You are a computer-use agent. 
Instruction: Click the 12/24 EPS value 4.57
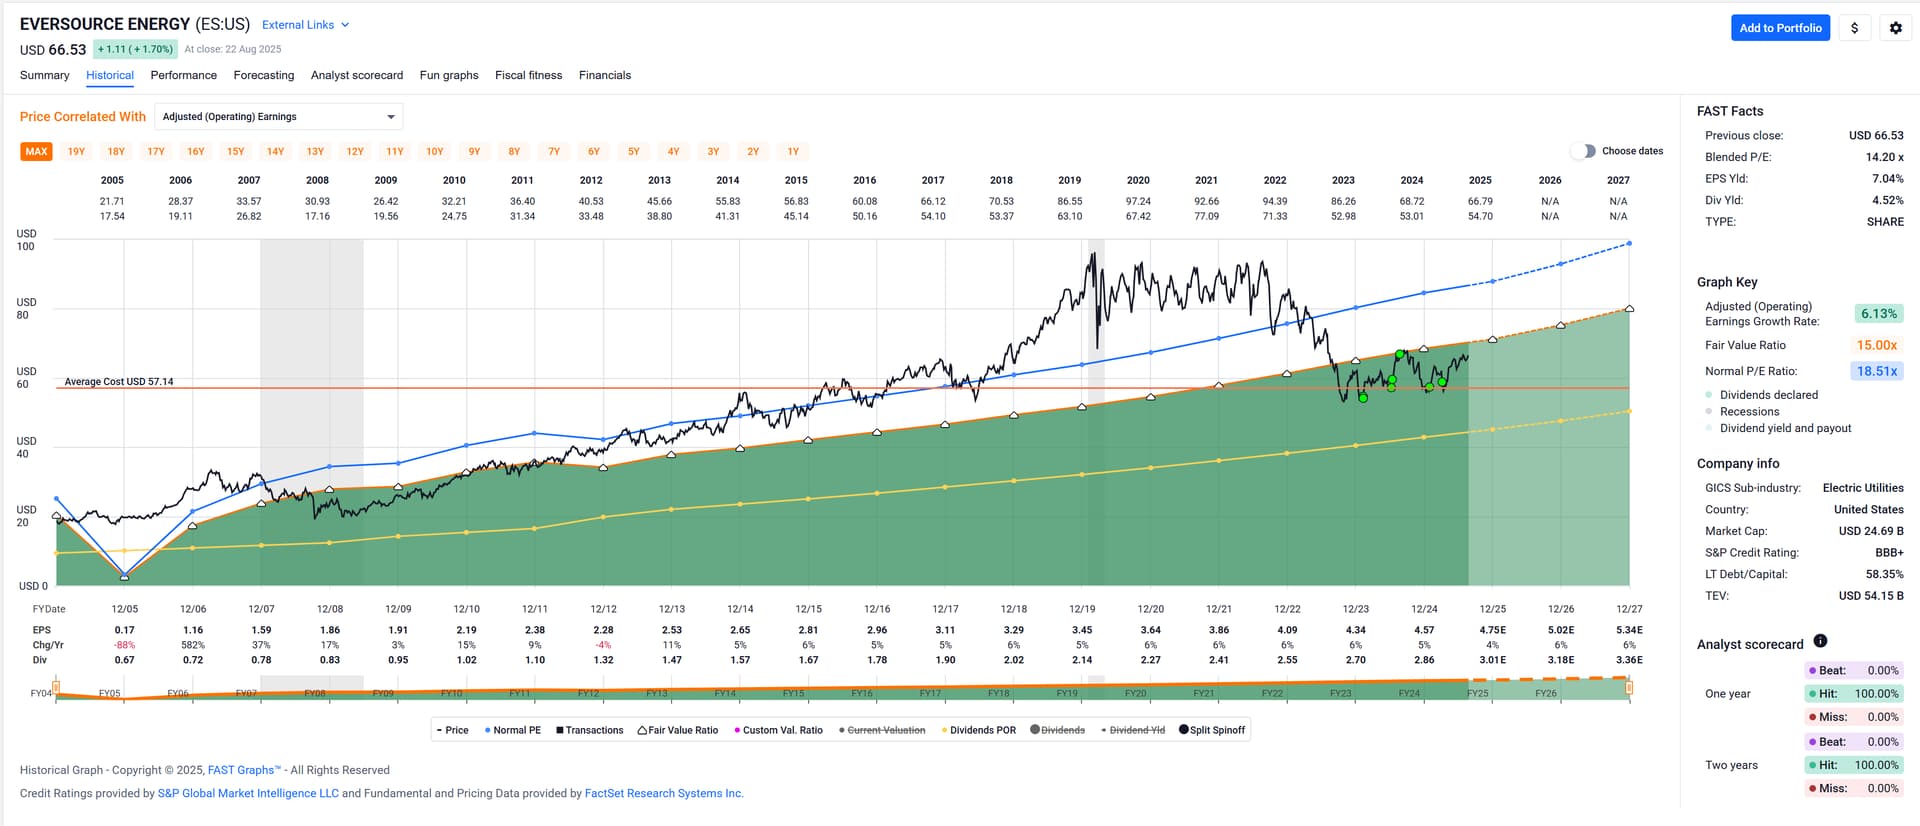click(1424, 630)
